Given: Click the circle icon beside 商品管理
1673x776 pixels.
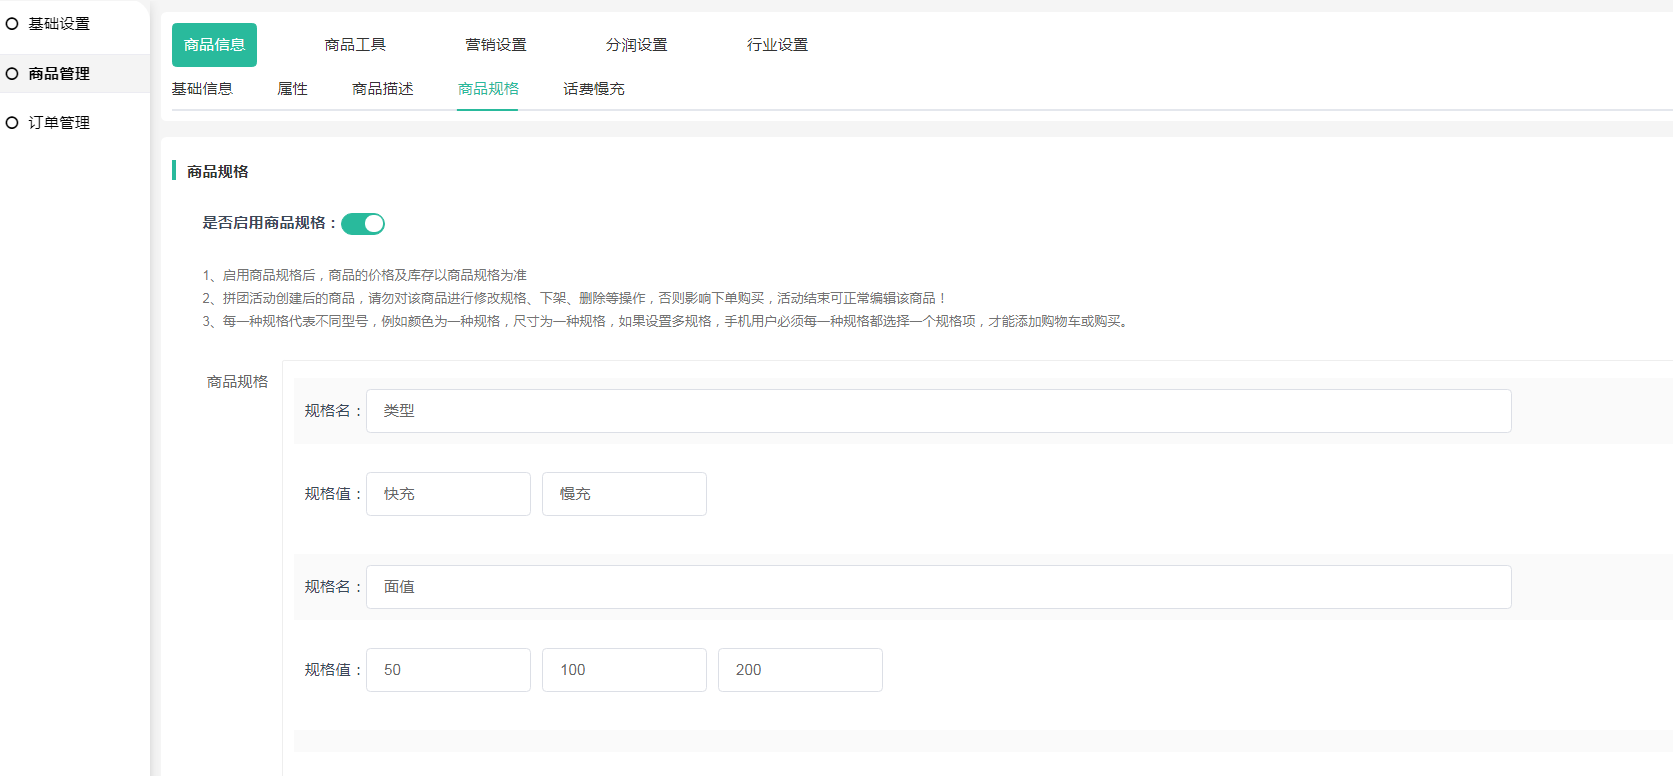Looking at the screenshot, I should point(12,74).
